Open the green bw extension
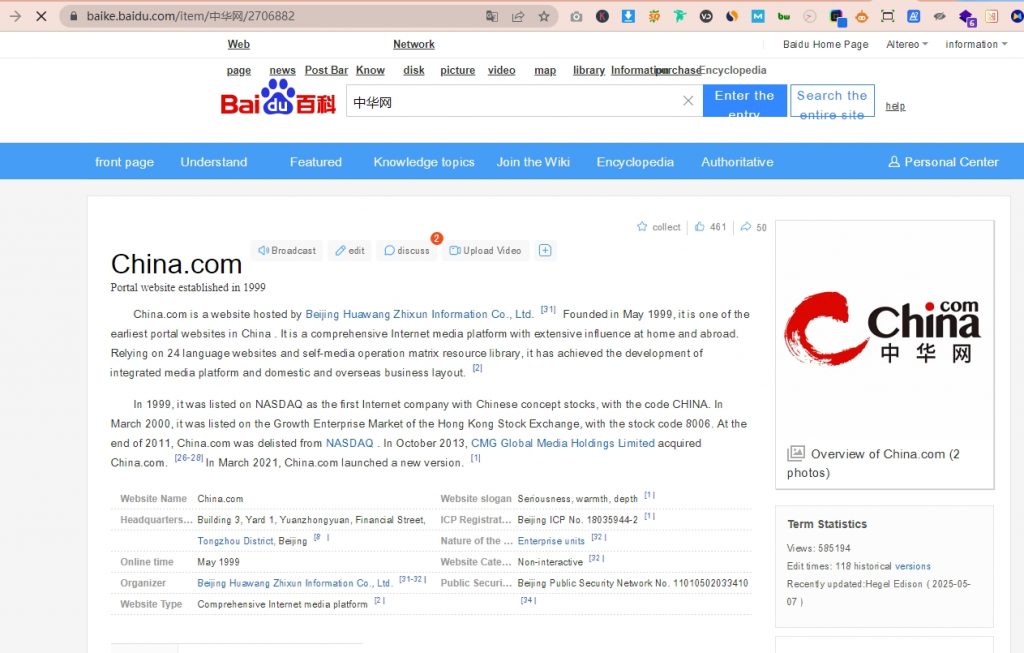 (x=784, y=16)
